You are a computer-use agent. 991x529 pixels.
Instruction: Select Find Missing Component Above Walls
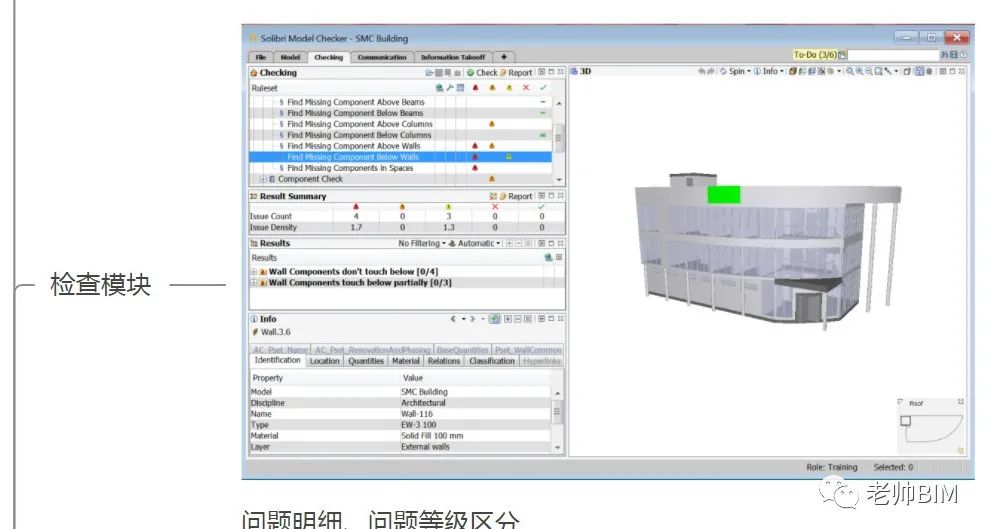[x=353, y=146]
